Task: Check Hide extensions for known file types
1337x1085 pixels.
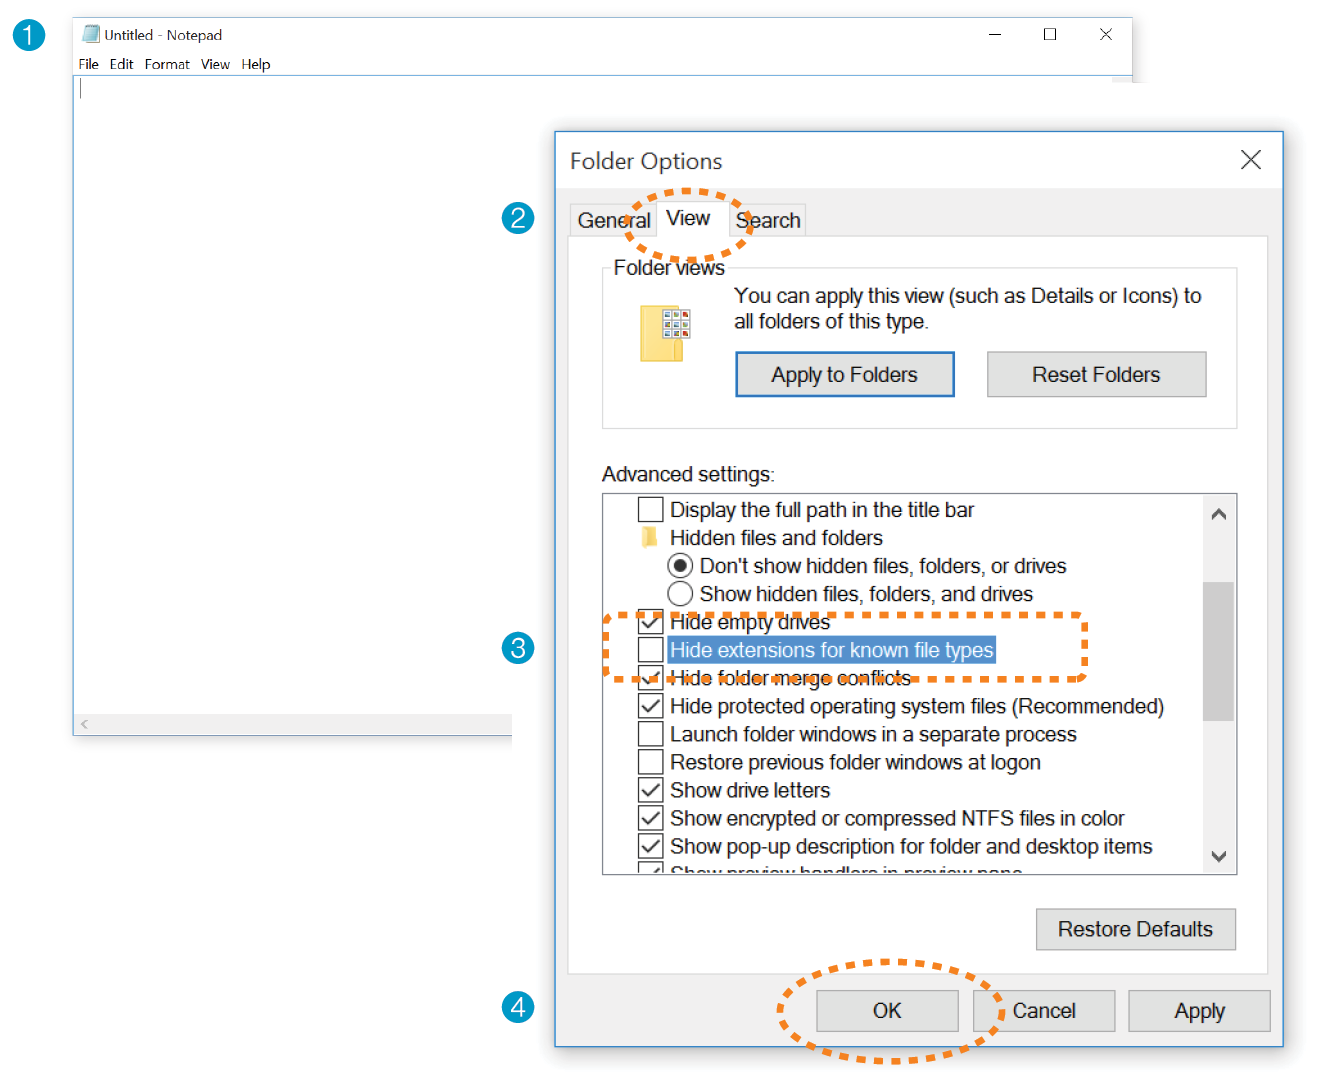Action: pyautogui.click(x=651, y=650)
